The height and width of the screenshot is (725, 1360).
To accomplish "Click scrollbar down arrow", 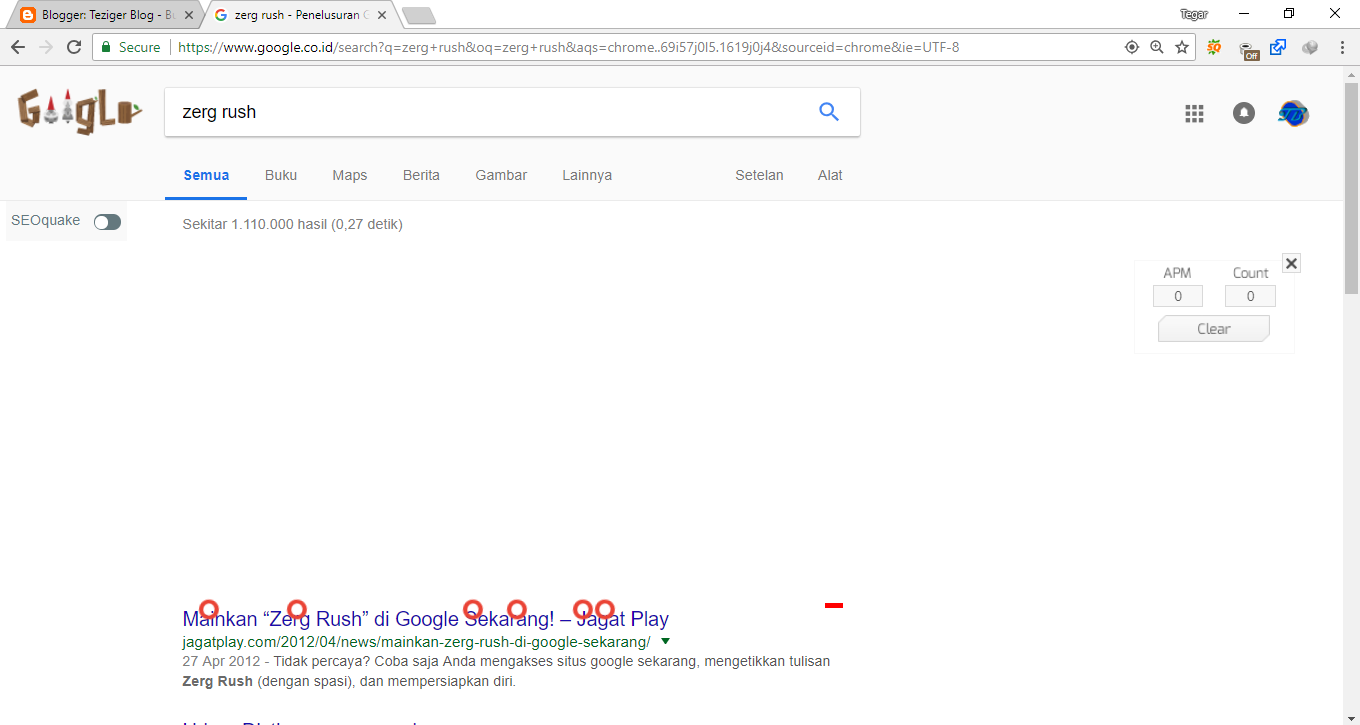I will (1351, 716).
